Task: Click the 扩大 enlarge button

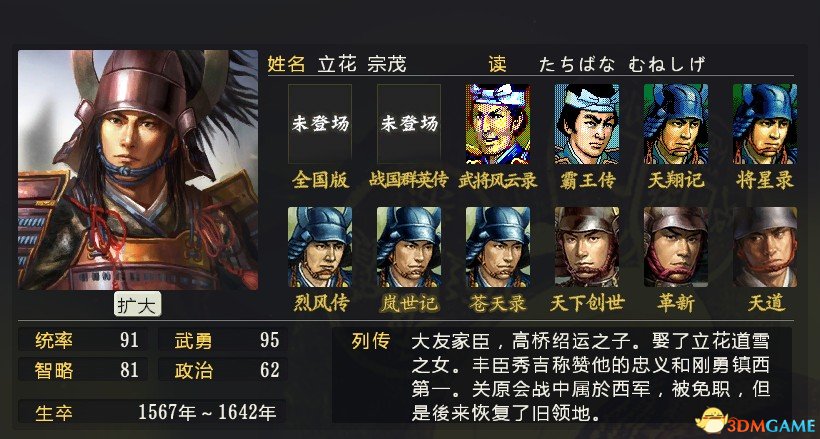Action: 138,305
